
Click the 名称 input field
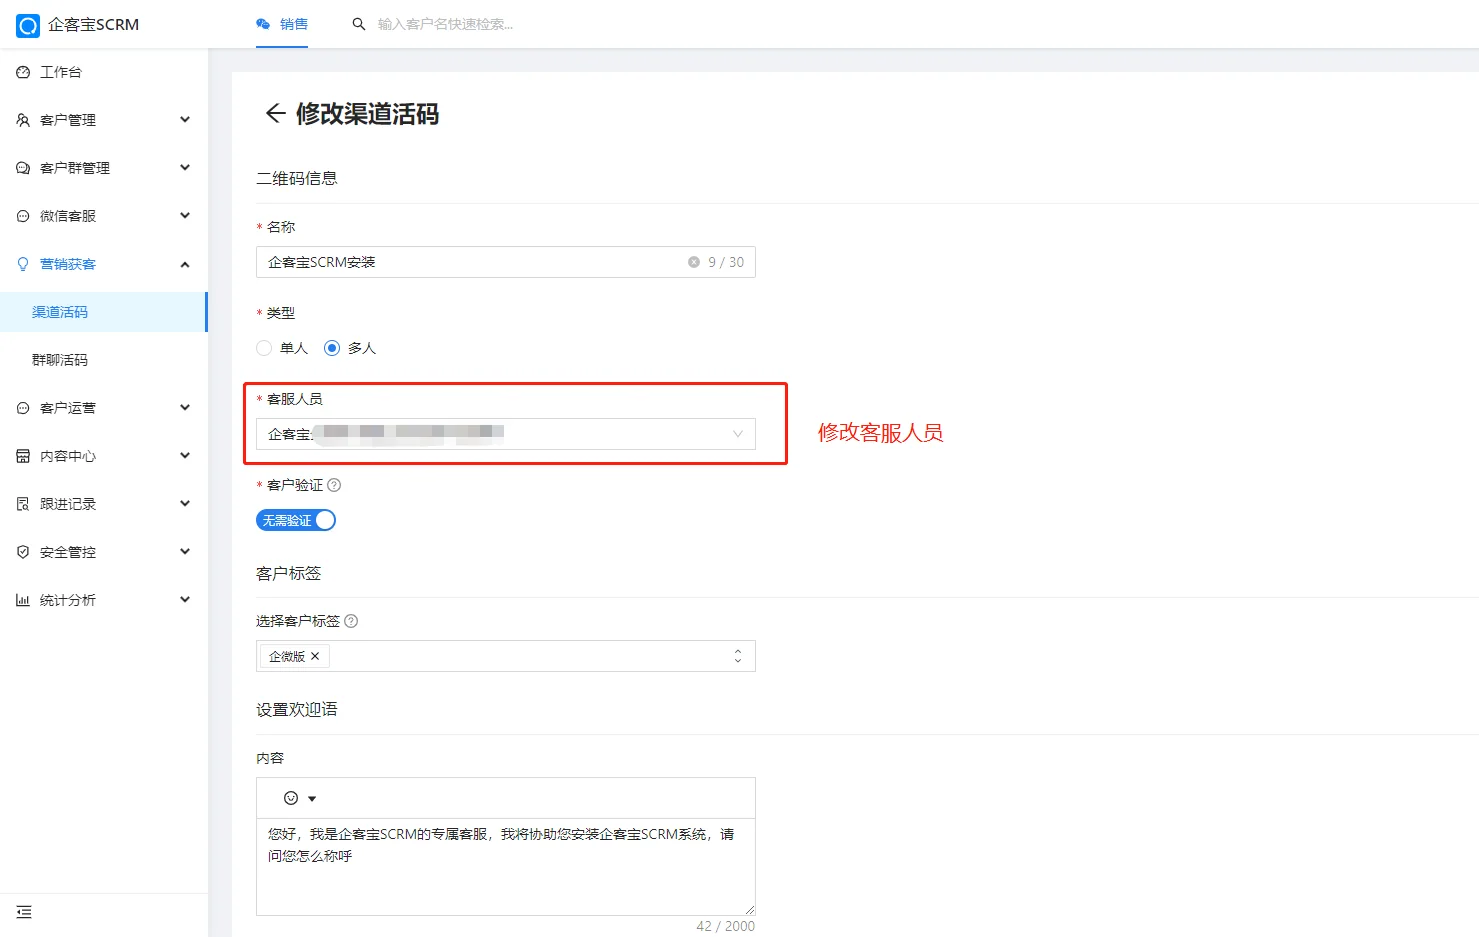[506, 262]
